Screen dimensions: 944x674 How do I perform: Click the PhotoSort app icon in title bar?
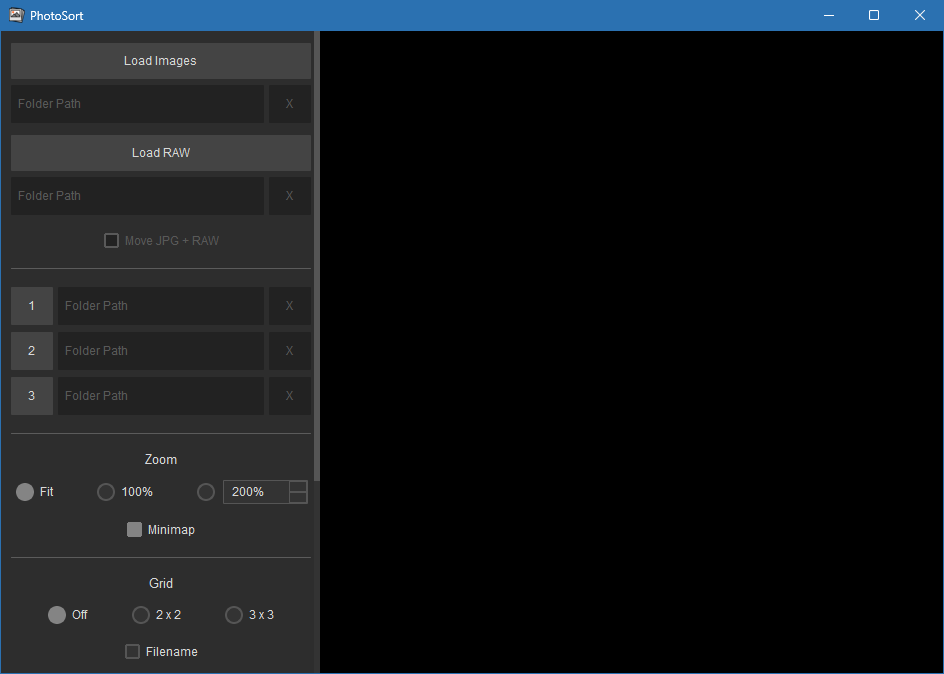[15, 15]
